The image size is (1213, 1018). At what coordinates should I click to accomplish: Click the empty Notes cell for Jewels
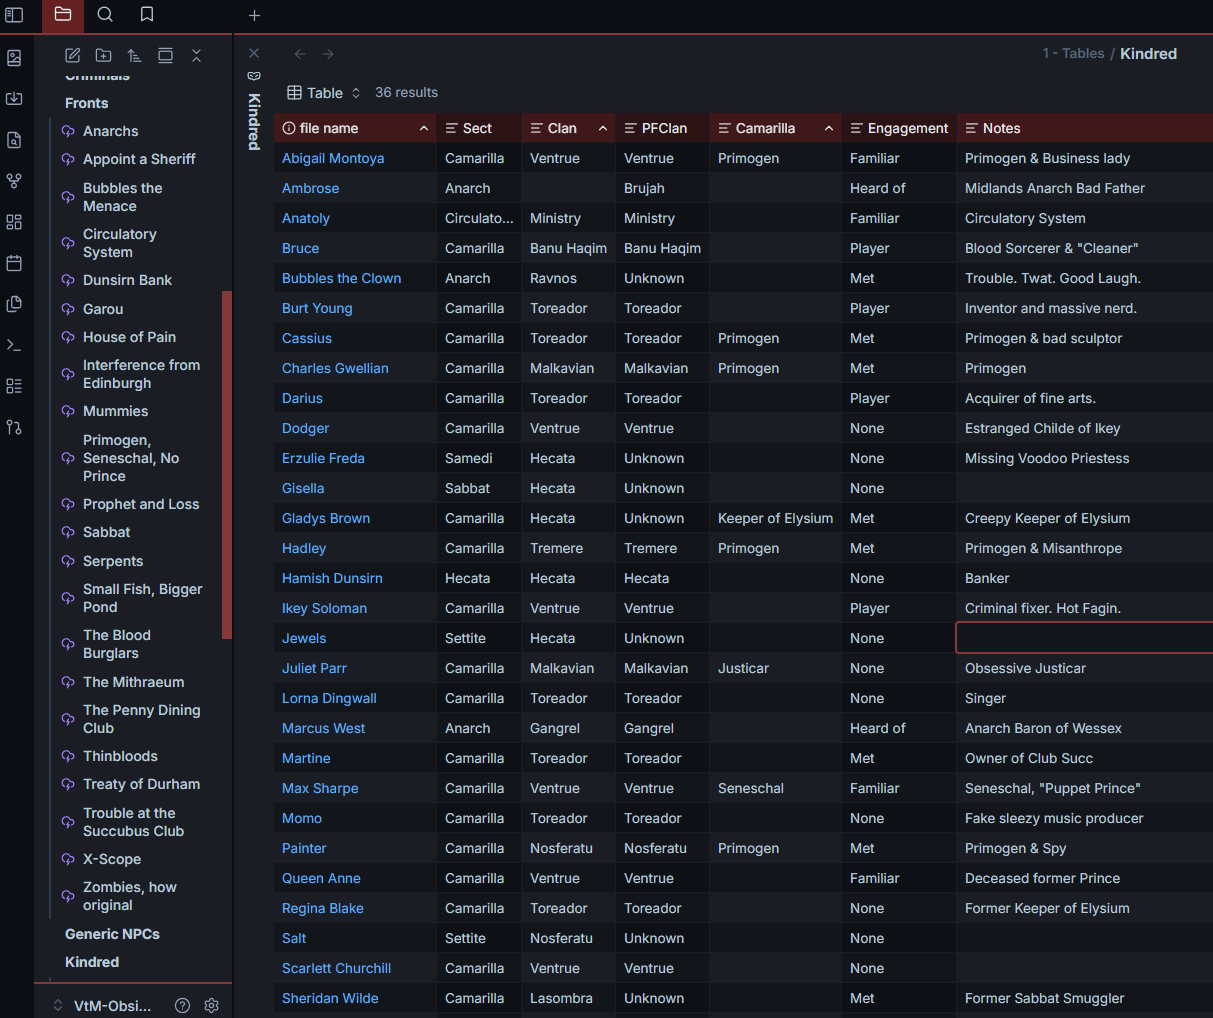tap(1084, 638)
